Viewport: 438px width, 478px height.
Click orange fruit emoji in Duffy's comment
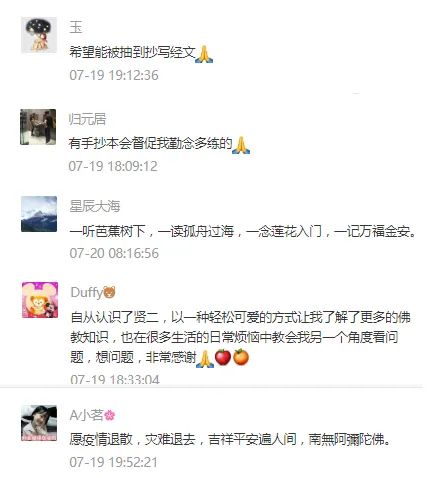pyautogui.click(x=241, y=357)
